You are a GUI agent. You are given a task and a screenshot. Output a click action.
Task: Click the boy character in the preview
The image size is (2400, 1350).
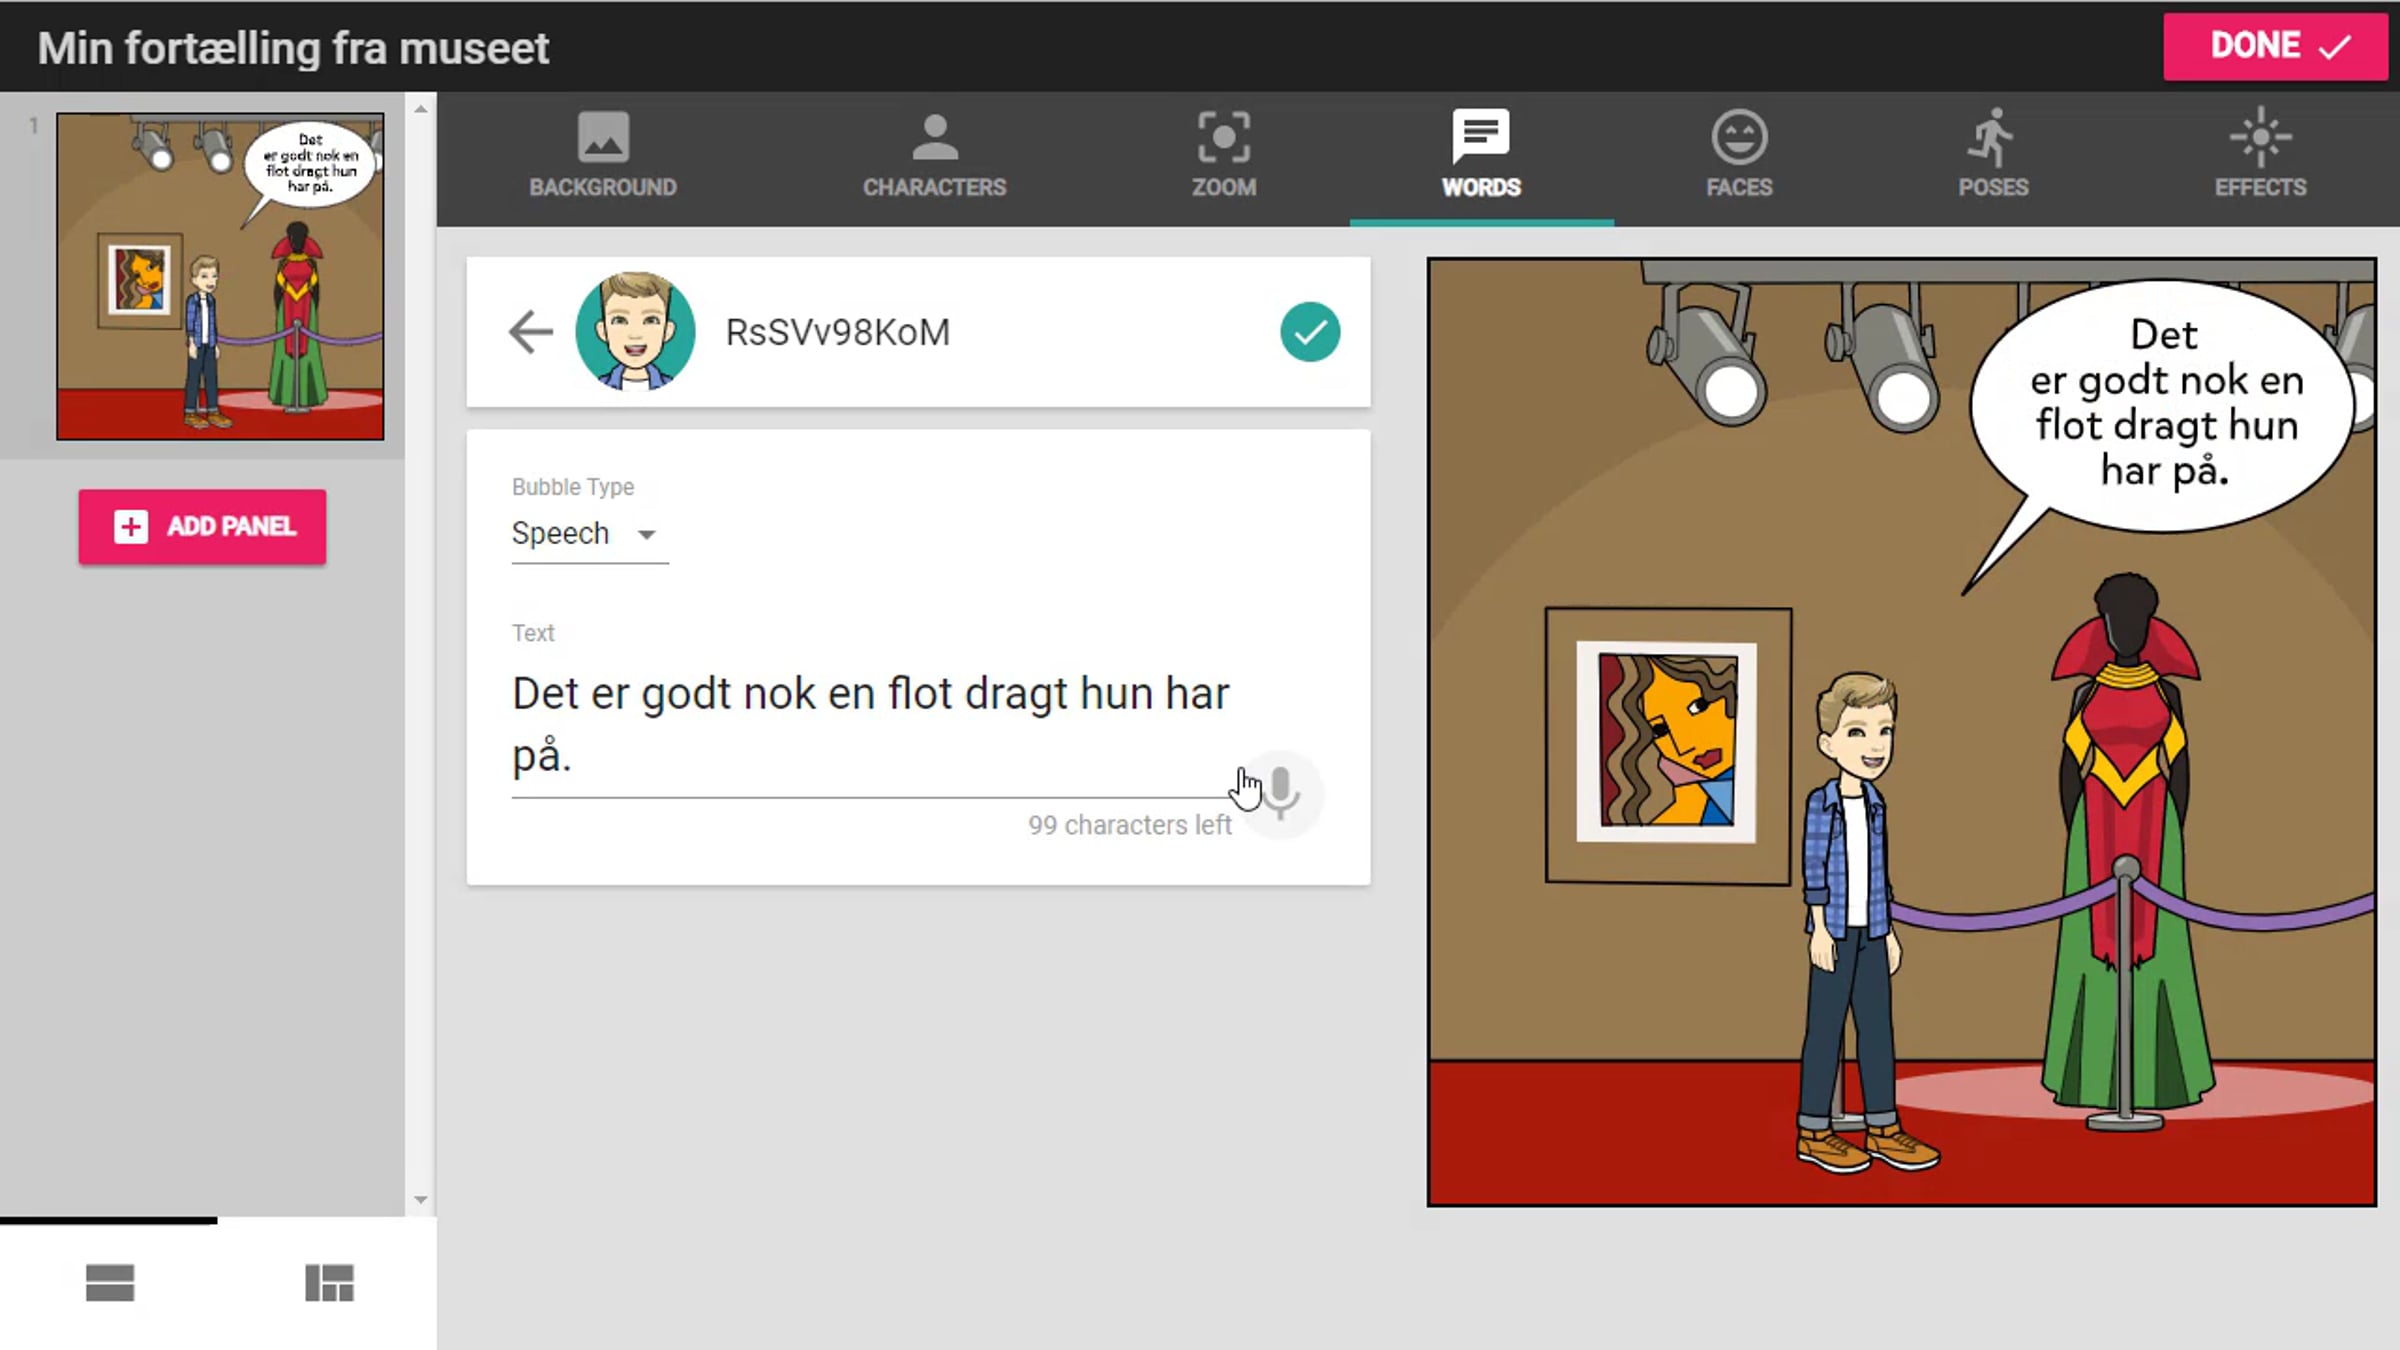(1858, 920)
